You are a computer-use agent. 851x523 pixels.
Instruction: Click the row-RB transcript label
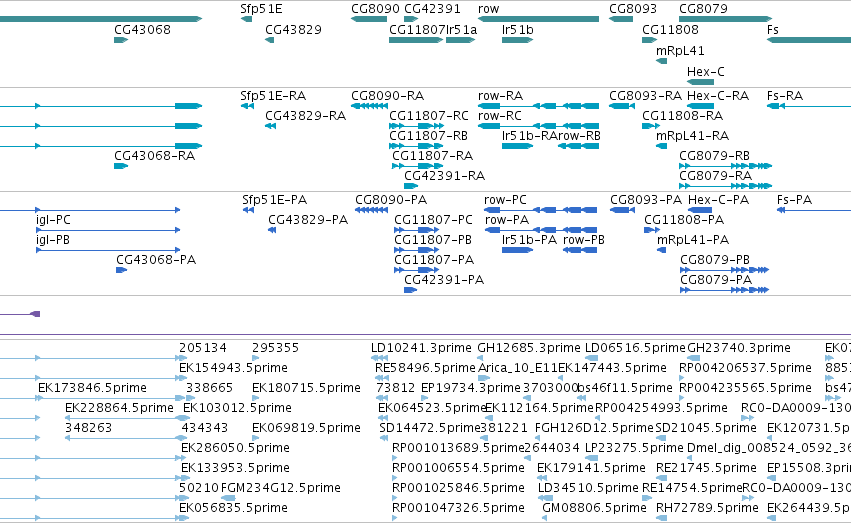coord(579,136)
